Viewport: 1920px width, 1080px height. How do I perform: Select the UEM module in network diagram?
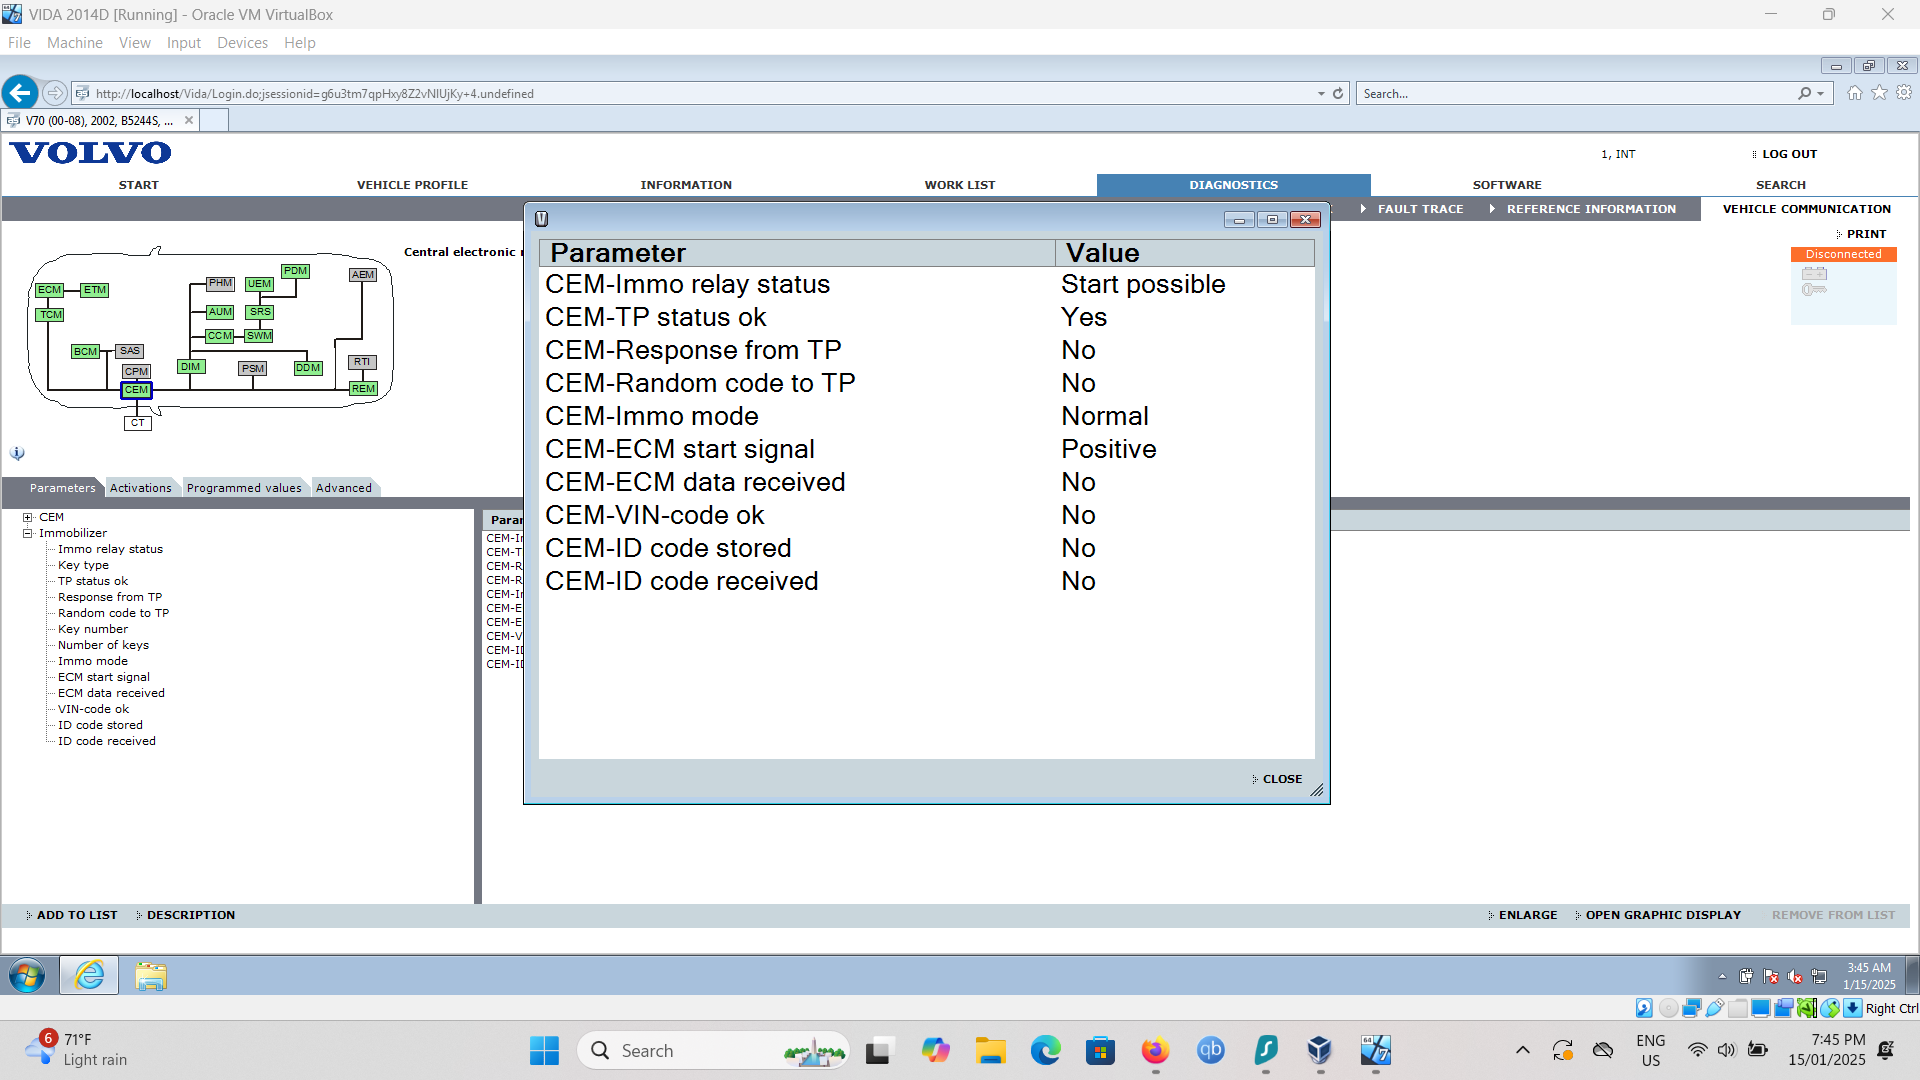[x=259, y=284]
